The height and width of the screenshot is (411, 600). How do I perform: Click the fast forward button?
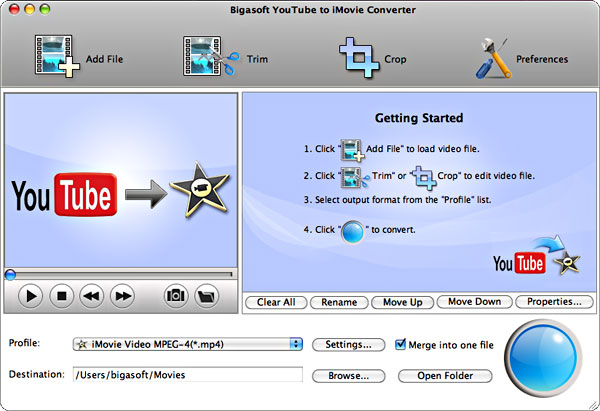coord(122,296)
